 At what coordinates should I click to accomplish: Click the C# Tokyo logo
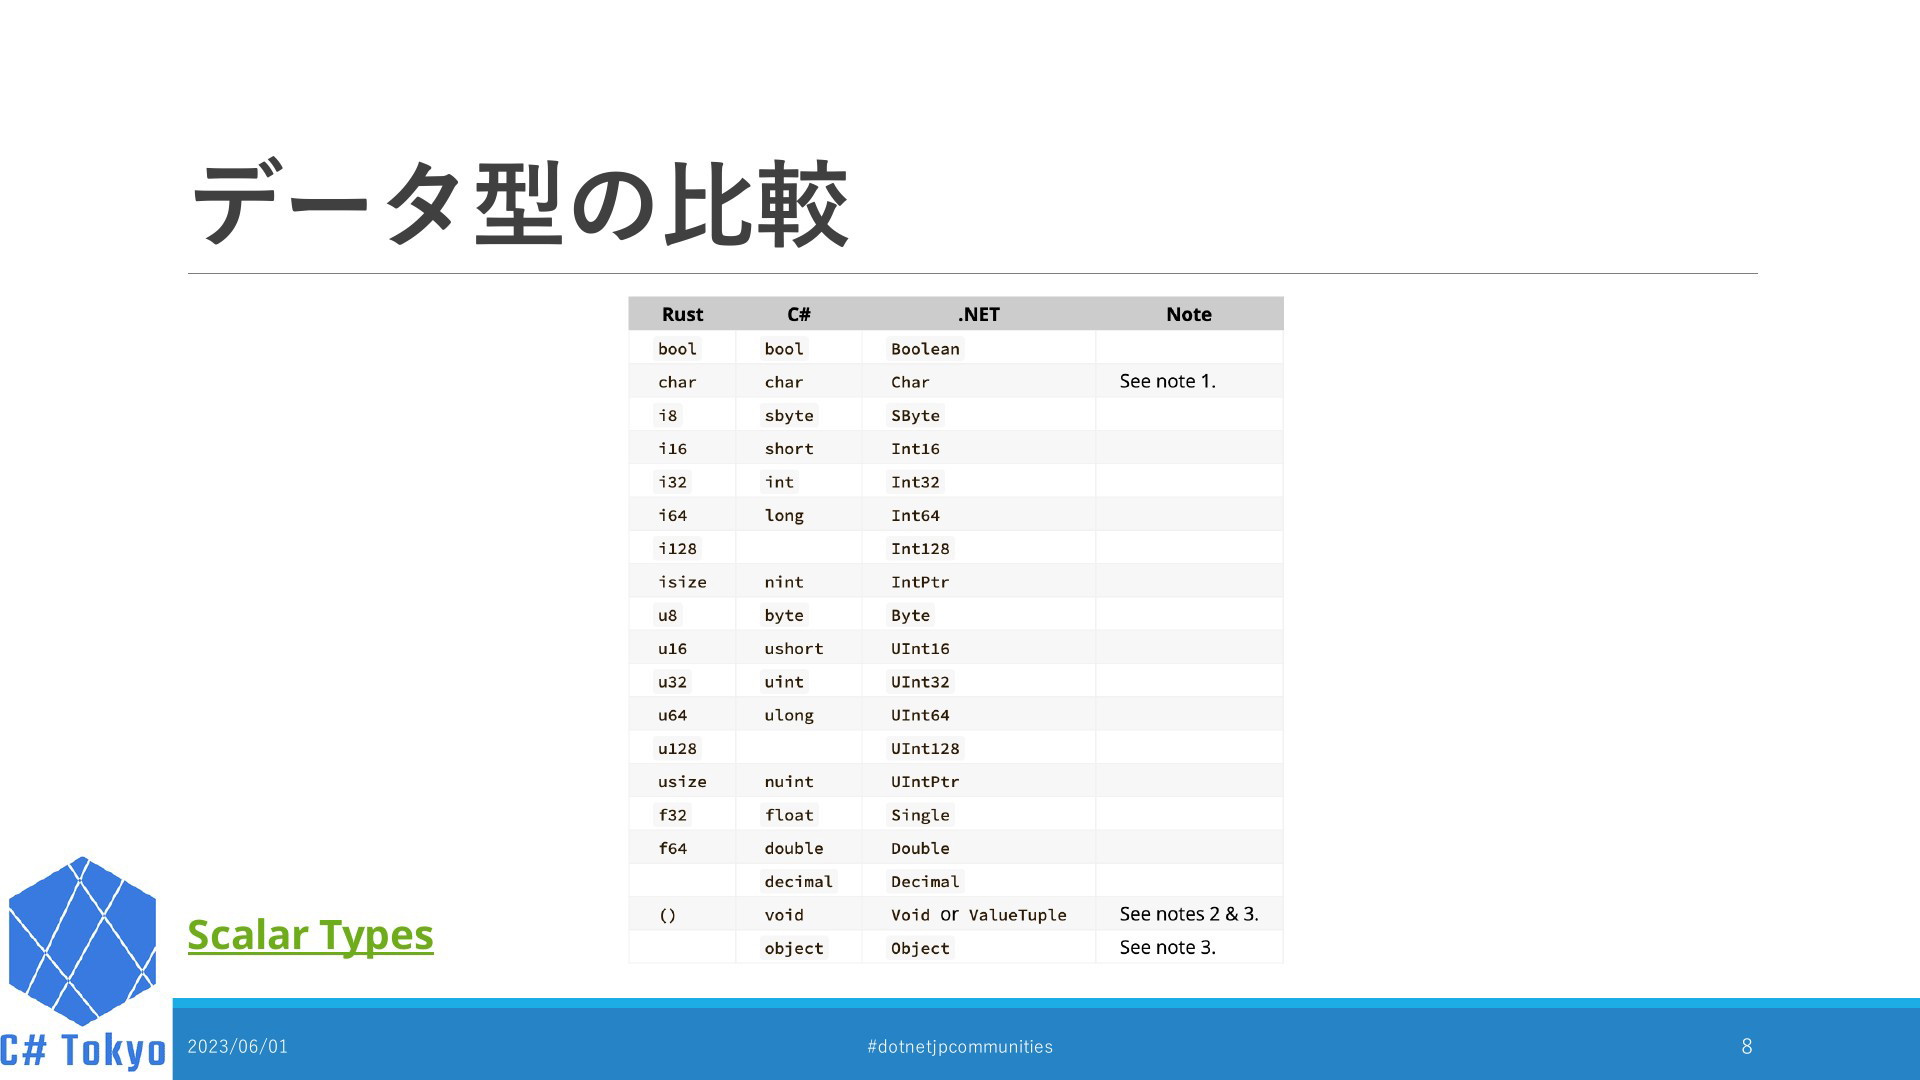83,964
